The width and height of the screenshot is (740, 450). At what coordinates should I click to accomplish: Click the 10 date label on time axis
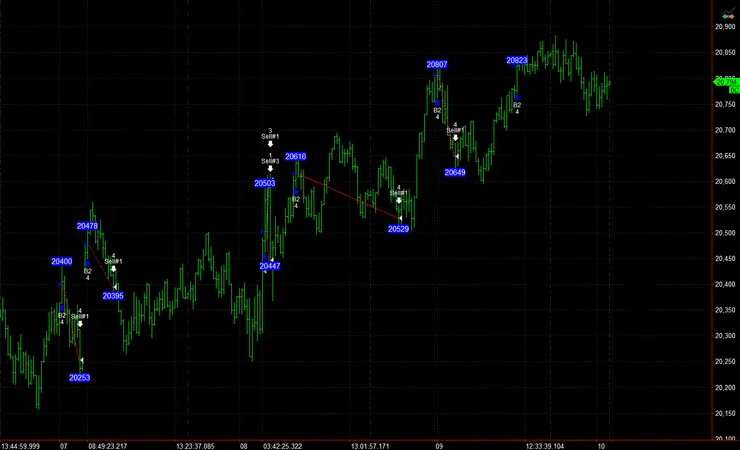601,446
